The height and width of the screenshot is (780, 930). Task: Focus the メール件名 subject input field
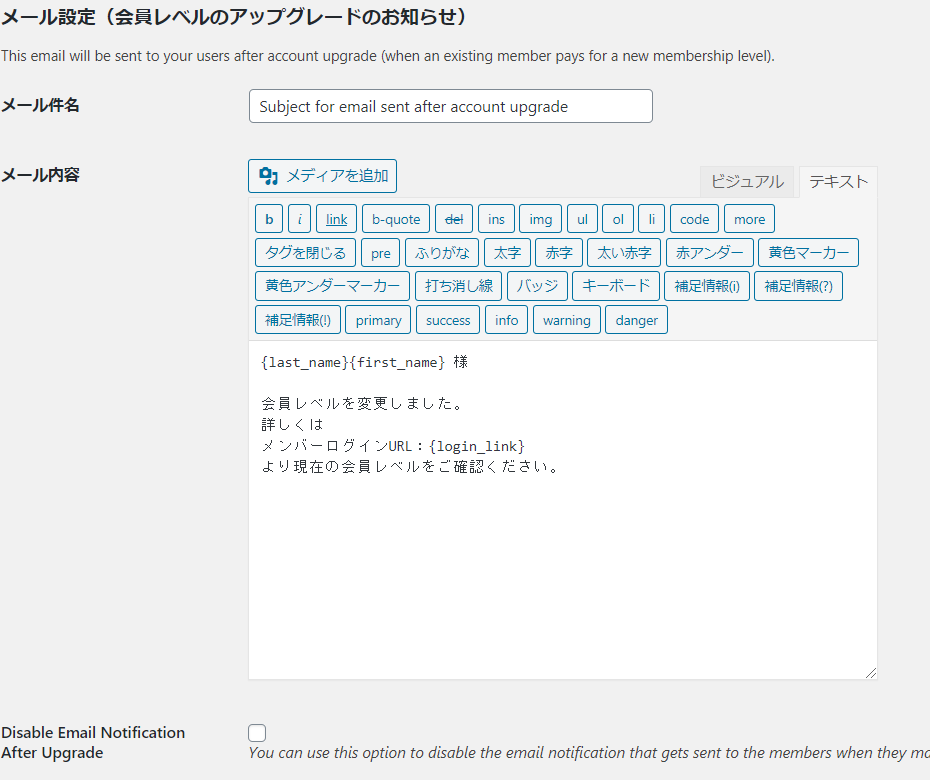click(x=451, y=106)
